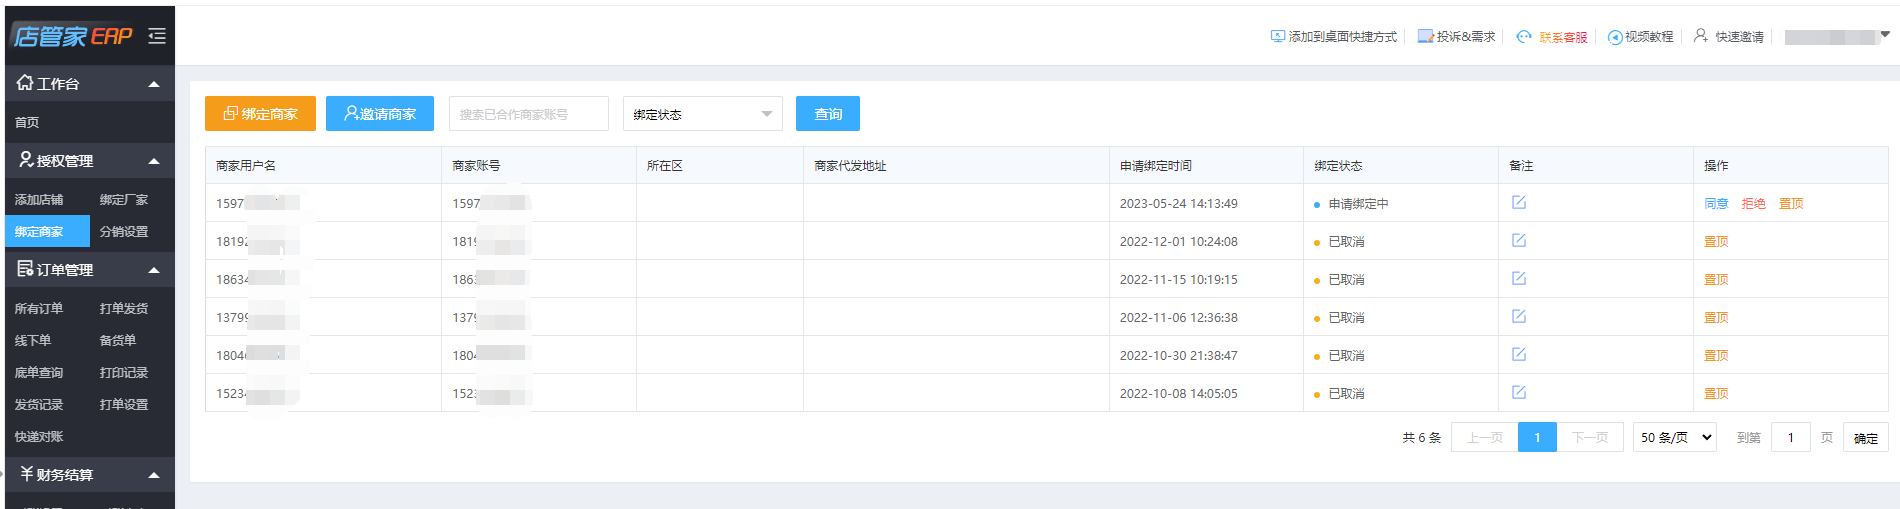Click 同意 link in first row
The image size is (1900, 509).
click(x=1716, y=204)
